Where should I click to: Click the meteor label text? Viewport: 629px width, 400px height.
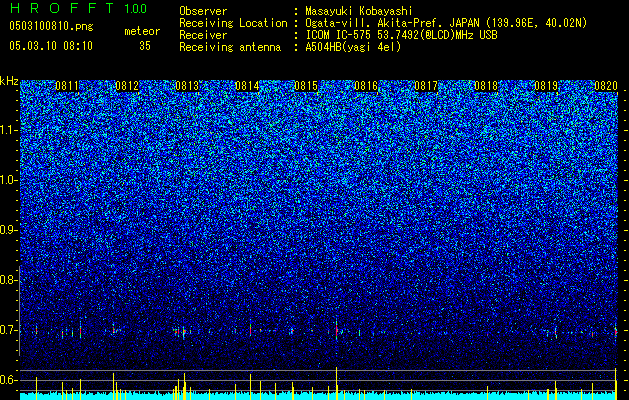pos(142,31)
